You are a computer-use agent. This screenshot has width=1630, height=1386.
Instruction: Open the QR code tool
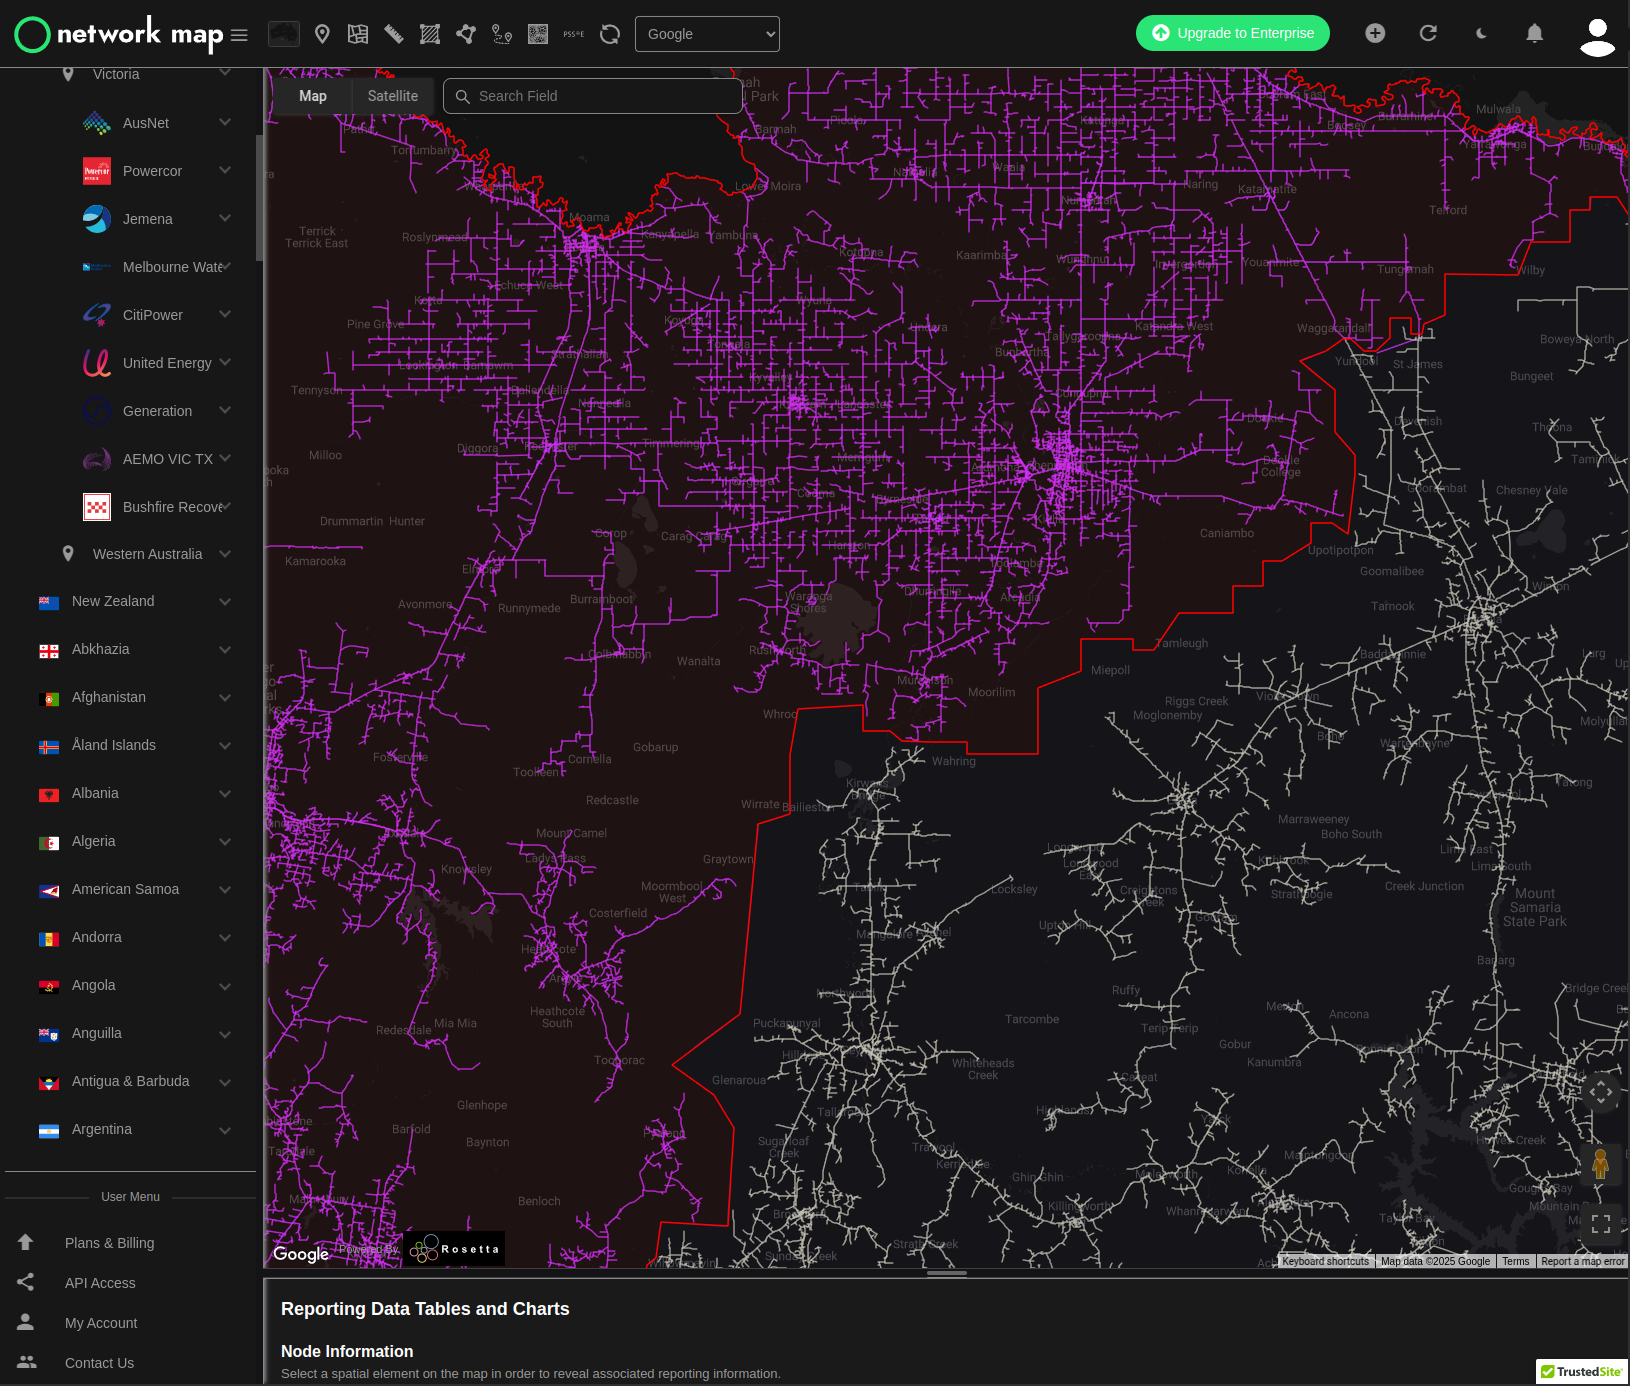point(537,33)
